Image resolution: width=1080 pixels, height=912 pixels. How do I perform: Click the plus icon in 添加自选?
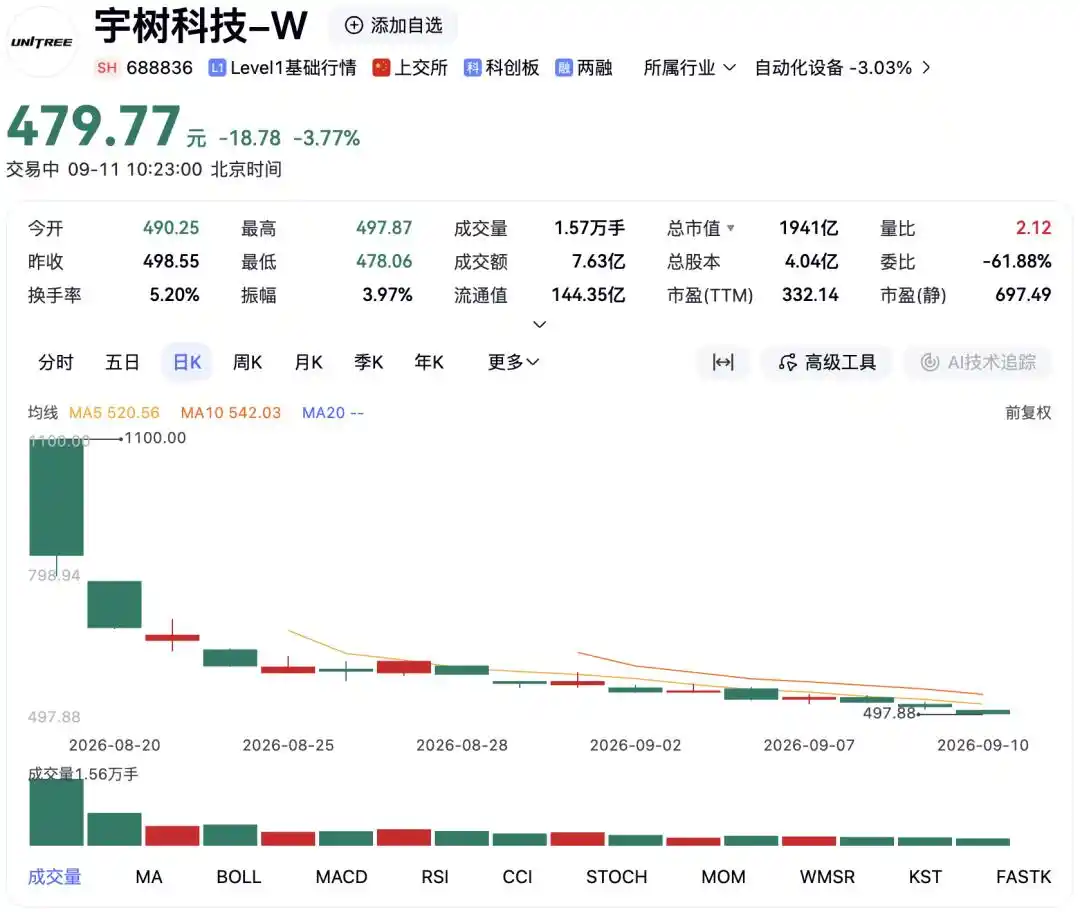coord(353,25)
